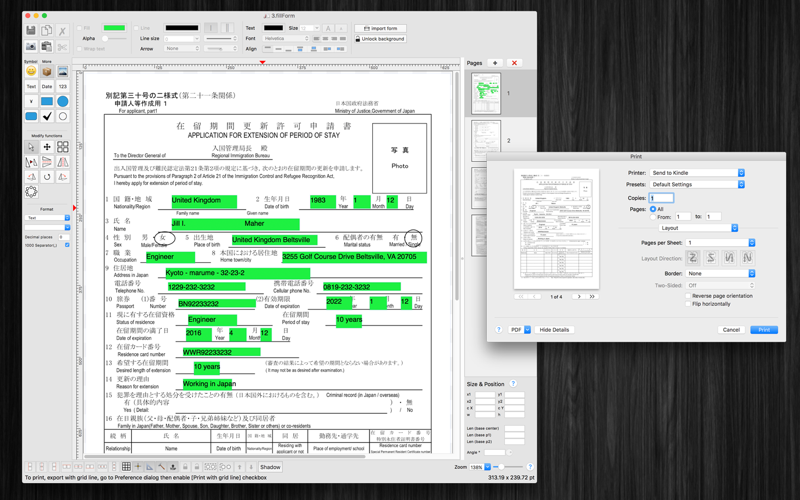Image resolution: width=800 pixels, height=500 pixels.
Task: Open the green fill color swatch
Action: [x=114, y=28]
